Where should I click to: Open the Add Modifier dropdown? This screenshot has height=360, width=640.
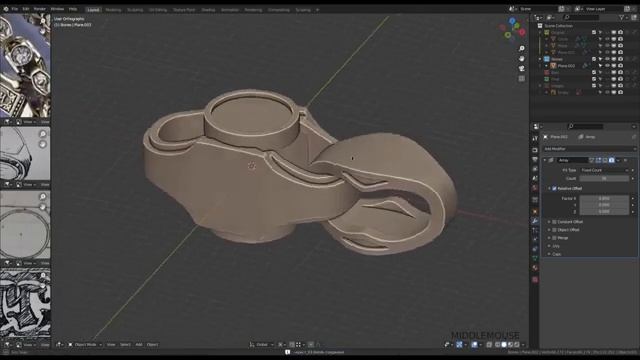[589, 149]
